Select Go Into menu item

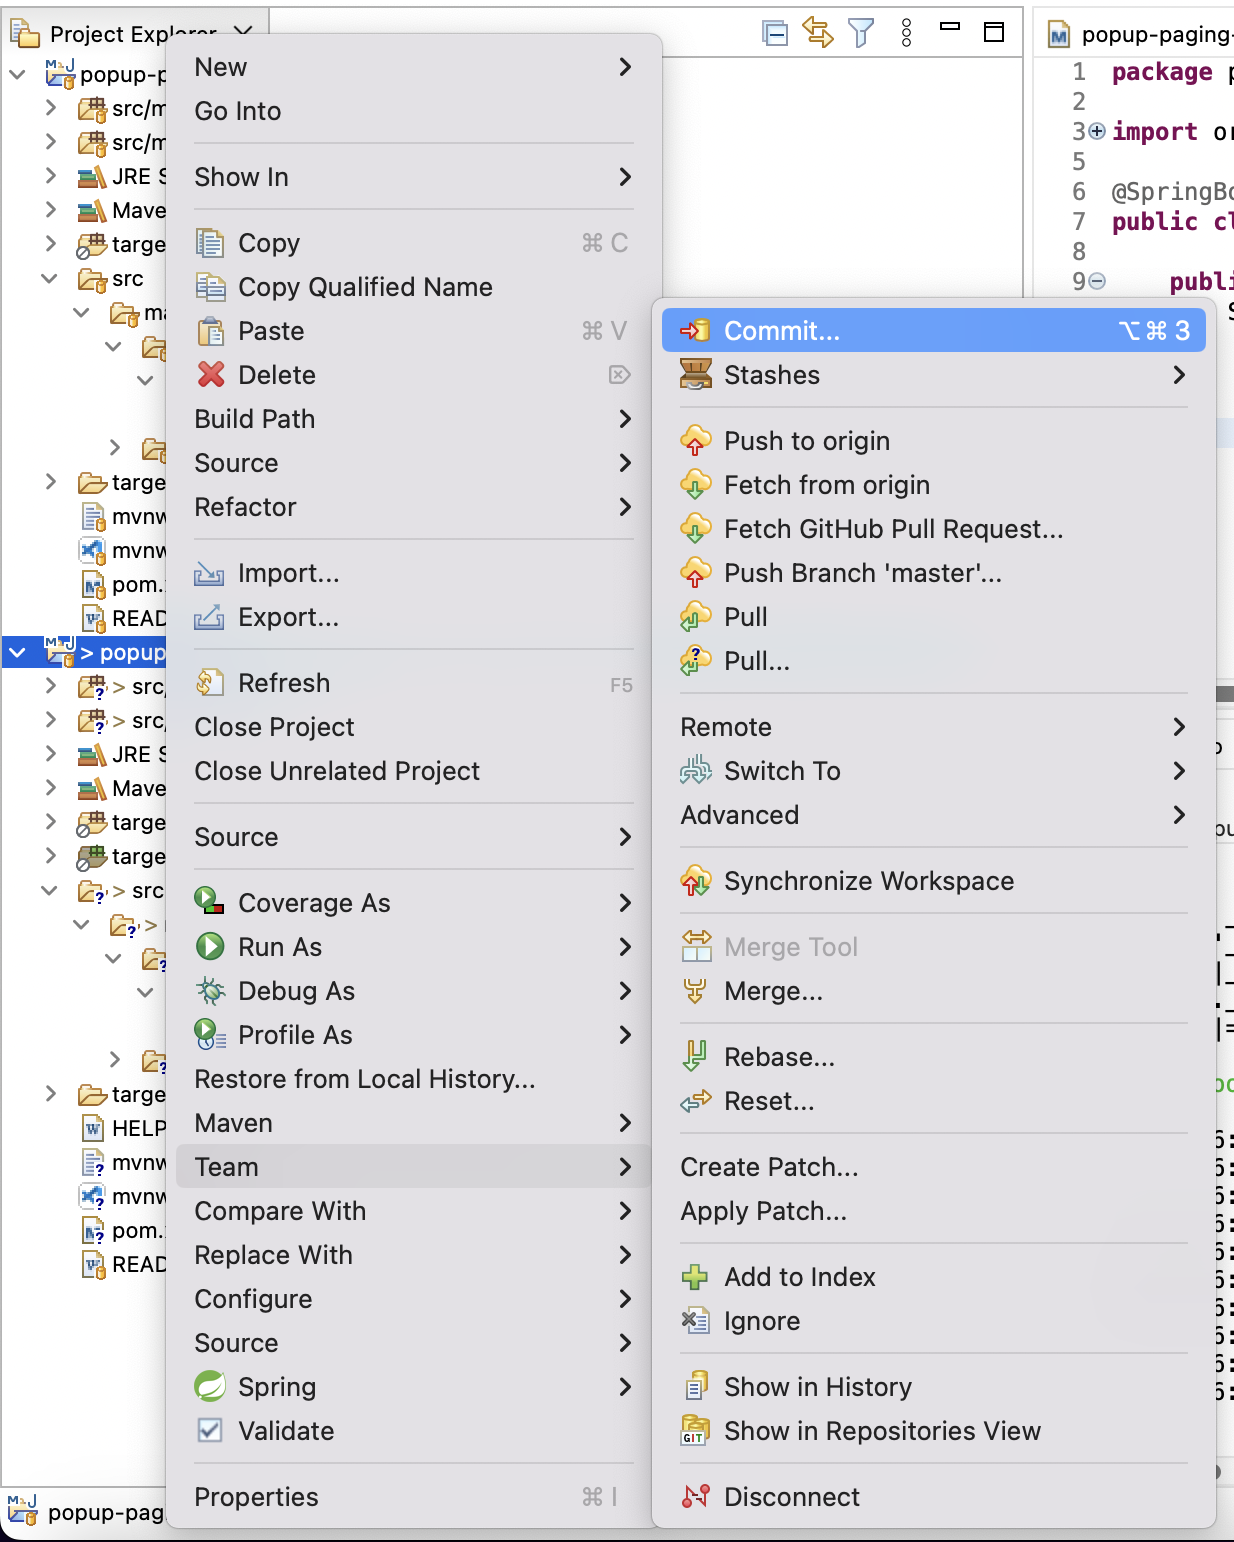[413, 111]
